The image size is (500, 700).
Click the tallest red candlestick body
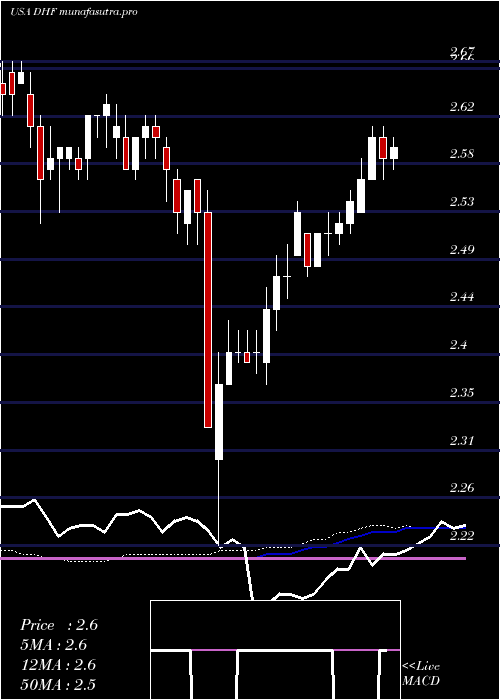[x=208, y=320]
